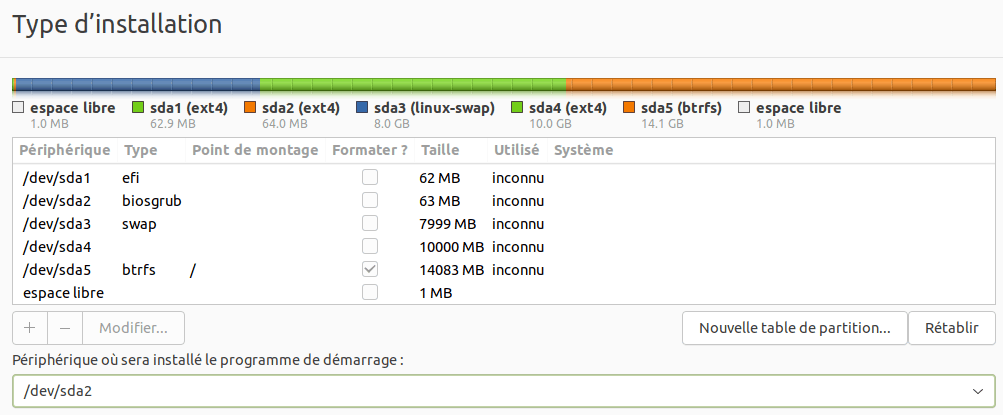Open the boot loader device dropdown

click(501, 390)
